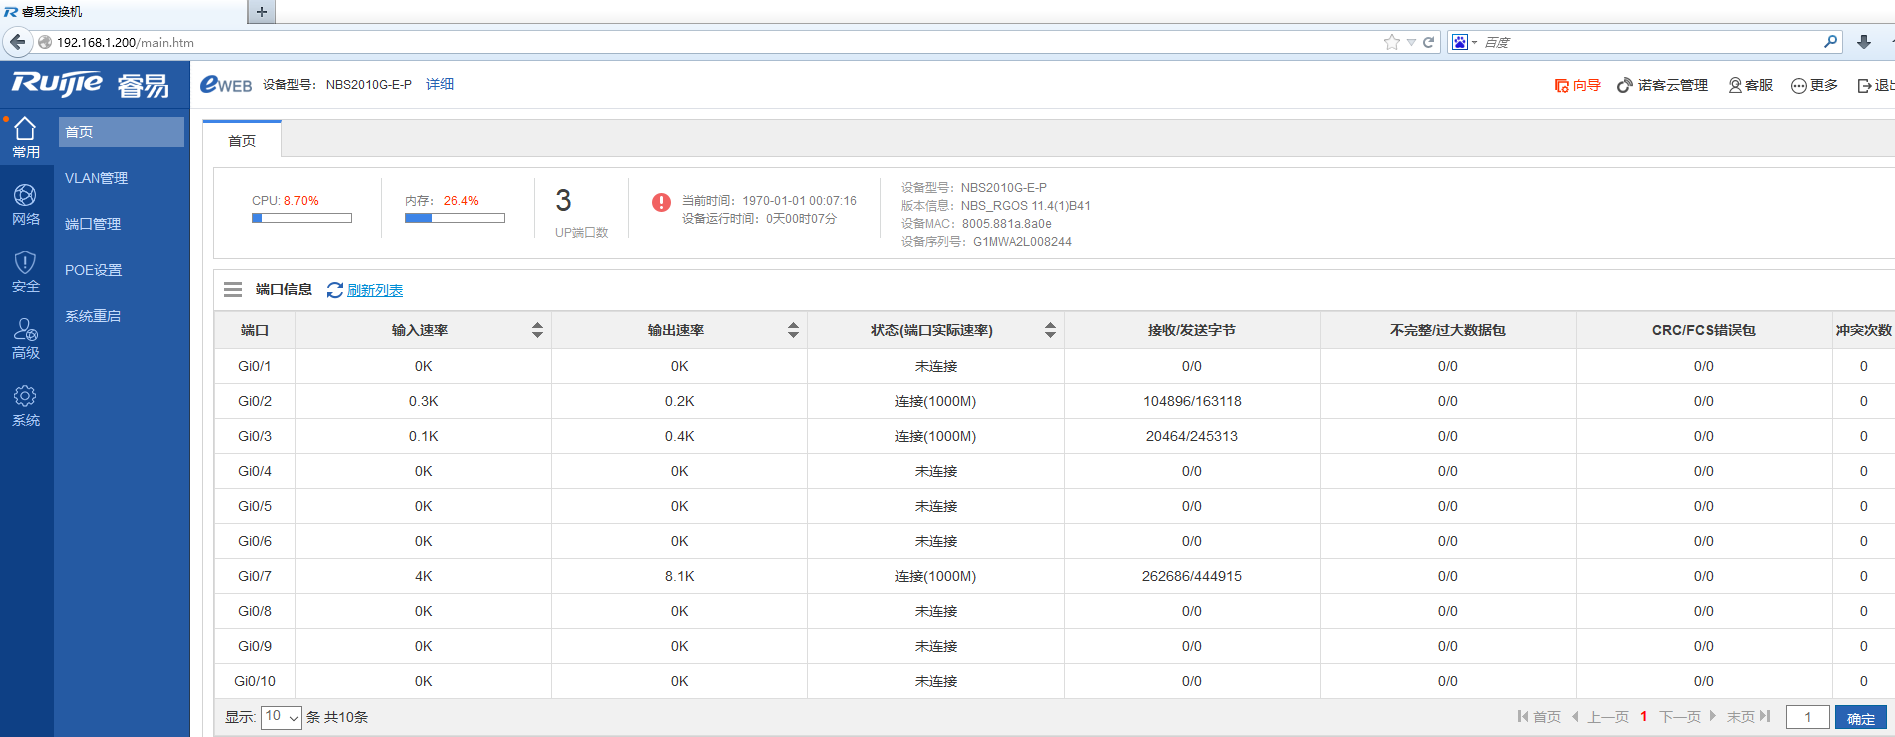Go to last page 末页 pager
This screenshot has width=1895, height=737.
[1749, 716]
